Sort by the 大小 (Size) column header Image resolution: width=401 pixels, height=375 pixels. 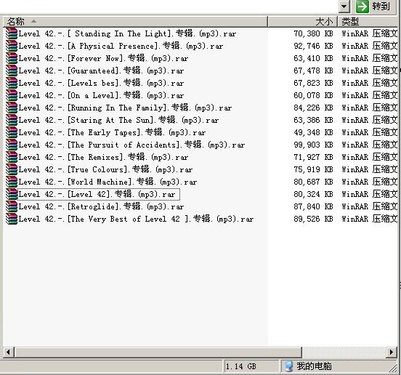click(x=303, y=22)
